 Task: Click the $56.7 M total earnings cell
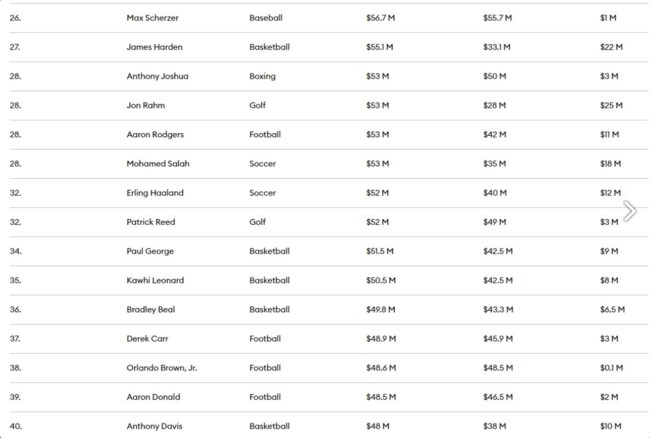(x=379, y=18)
